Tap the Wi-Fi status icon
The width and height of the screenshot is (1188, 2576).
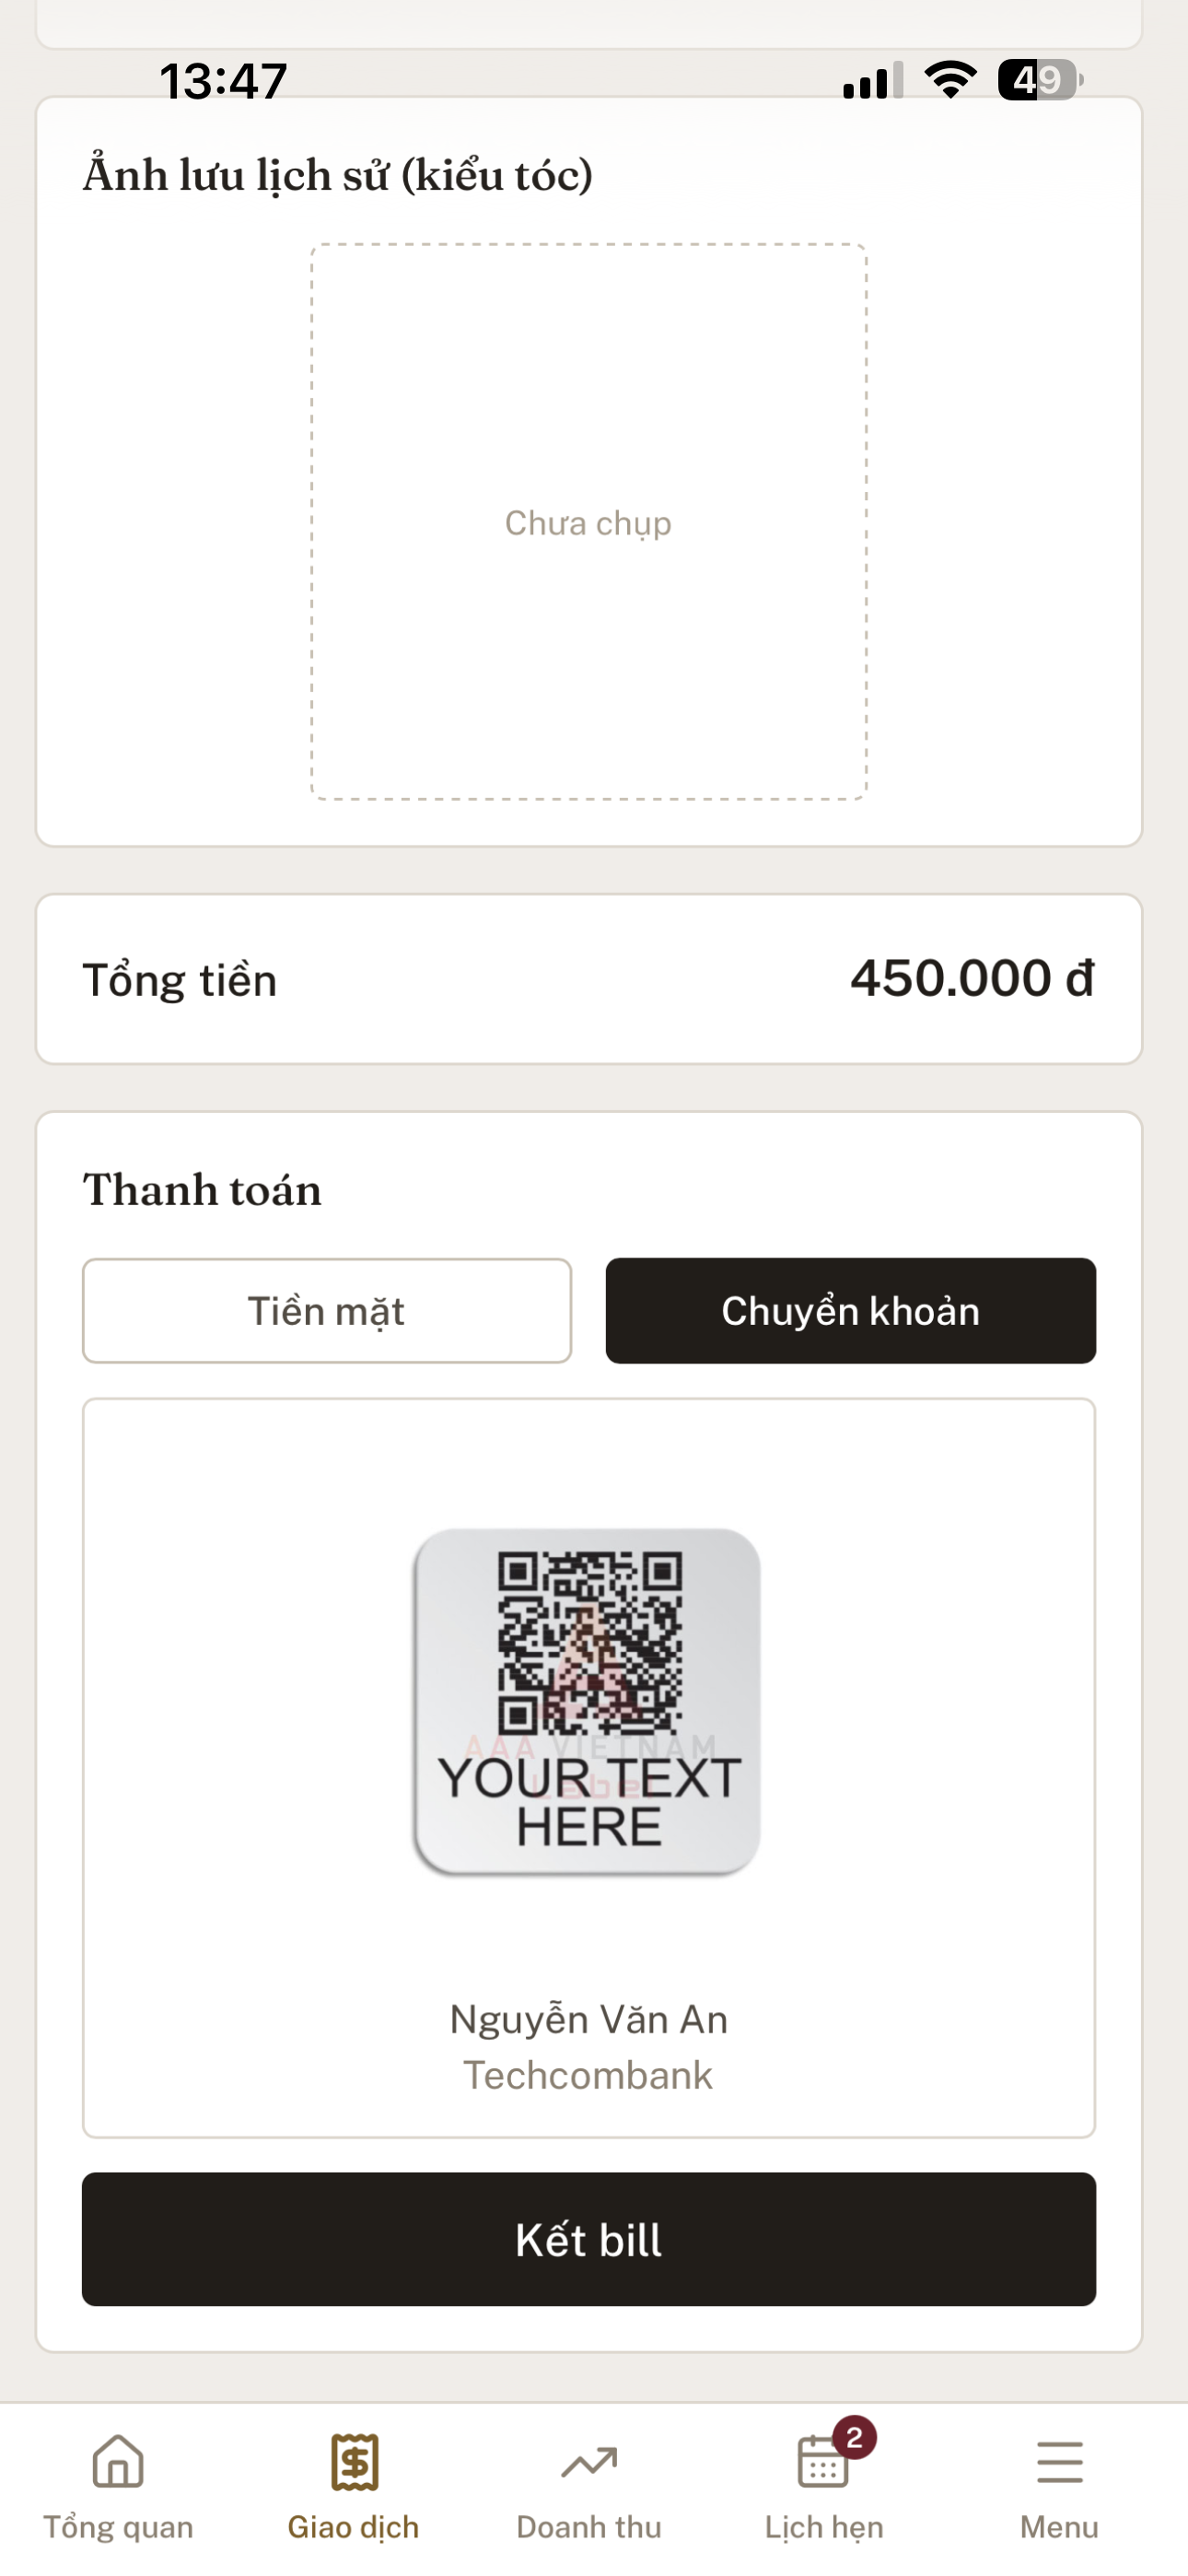[950, 79]
